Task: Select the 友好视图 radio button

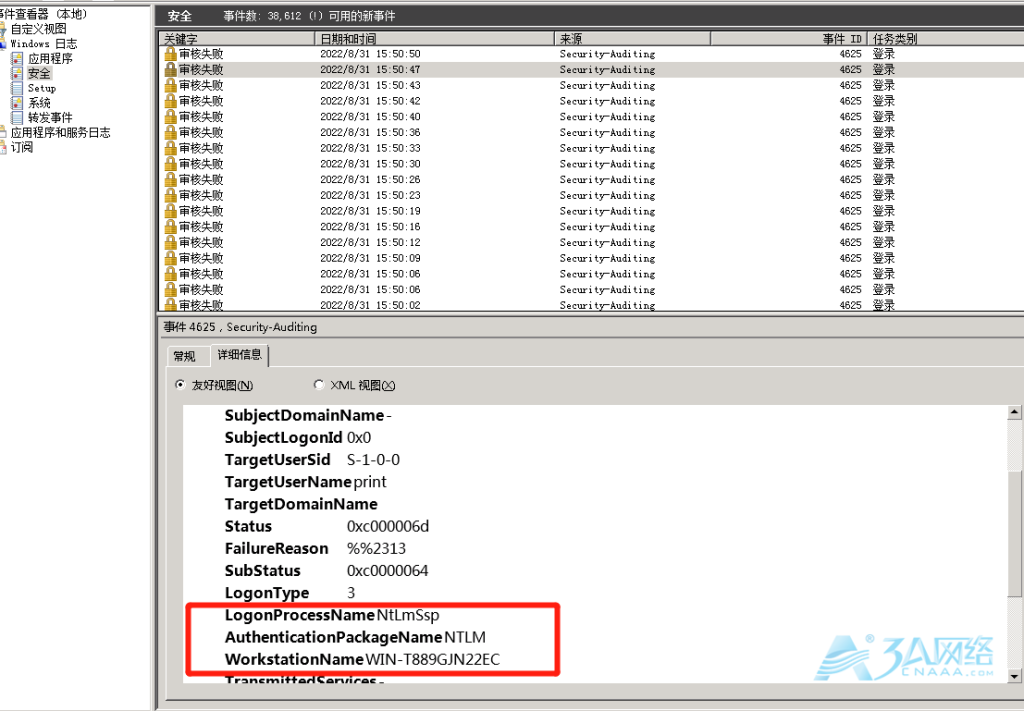Action: coord(180,385)
